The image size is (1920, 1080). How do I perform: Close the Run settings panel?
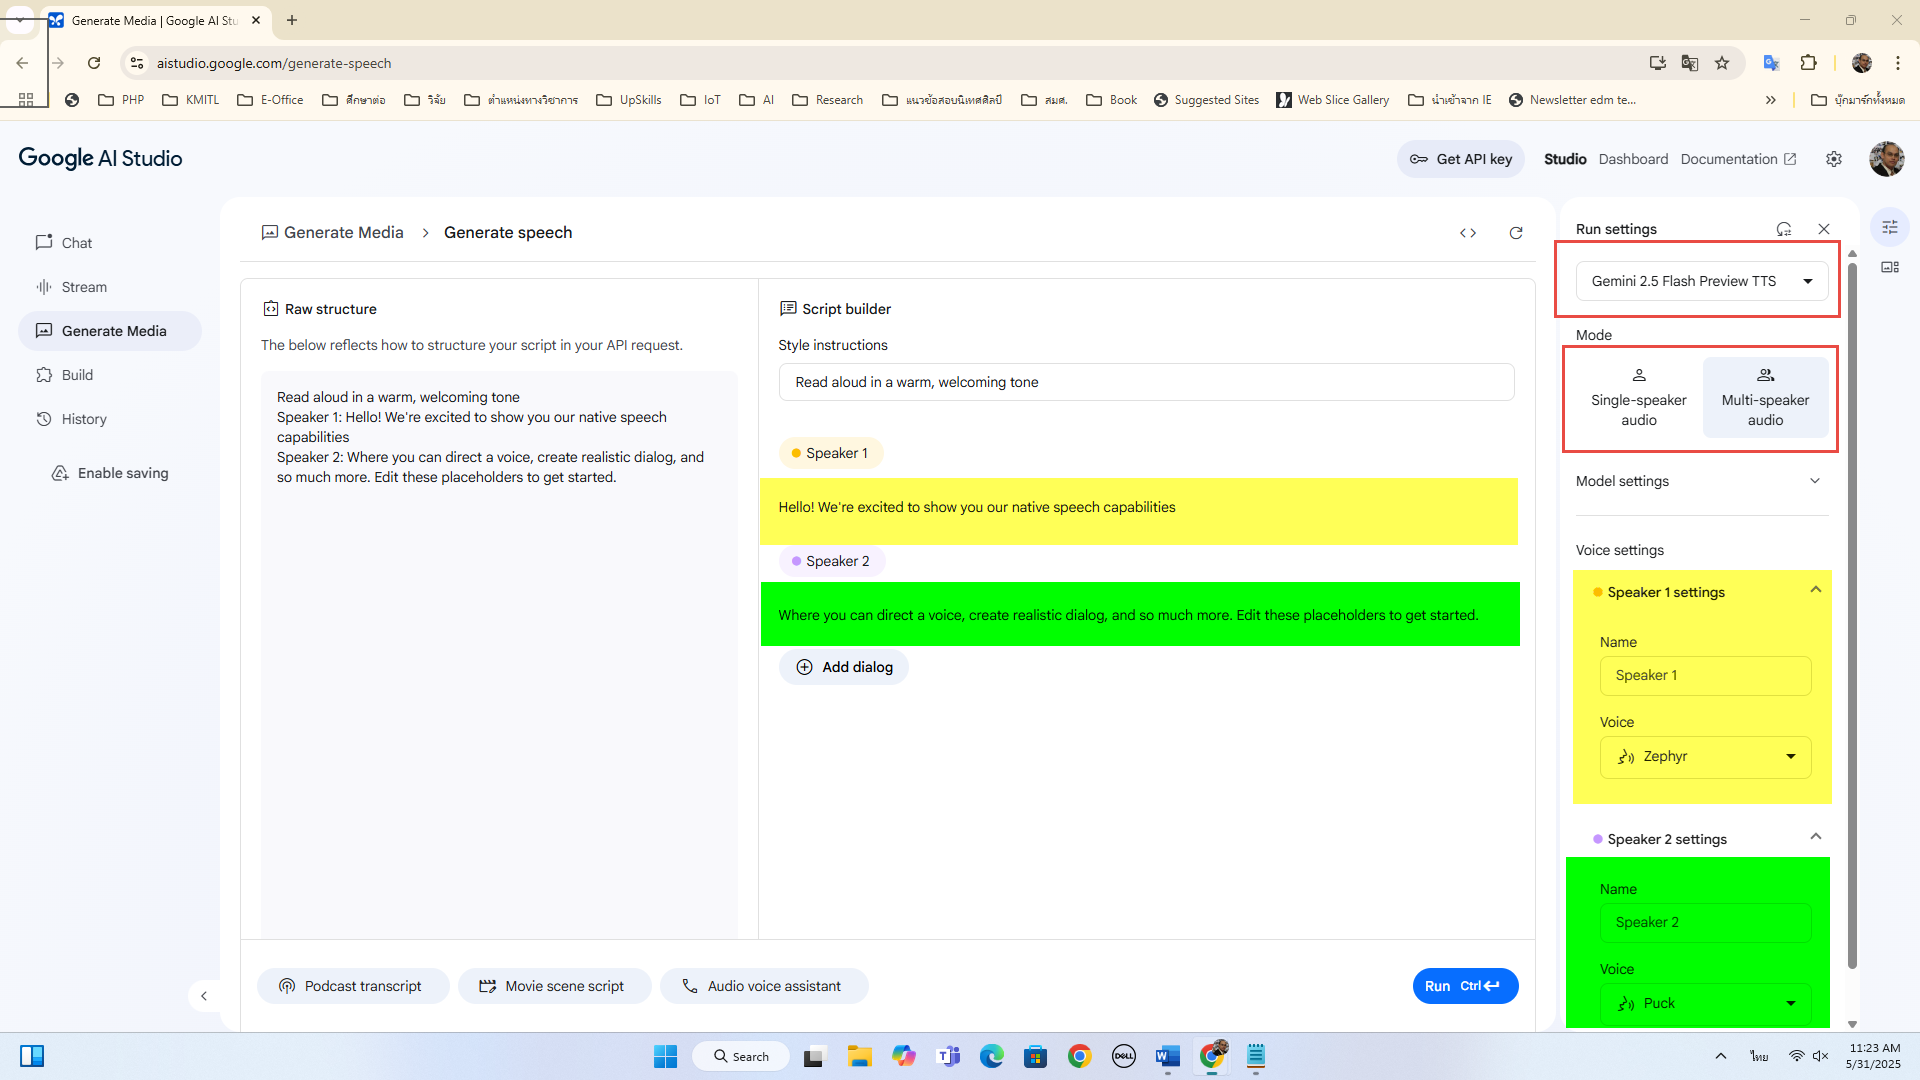pyautogui.click(x=1824, y=229)
